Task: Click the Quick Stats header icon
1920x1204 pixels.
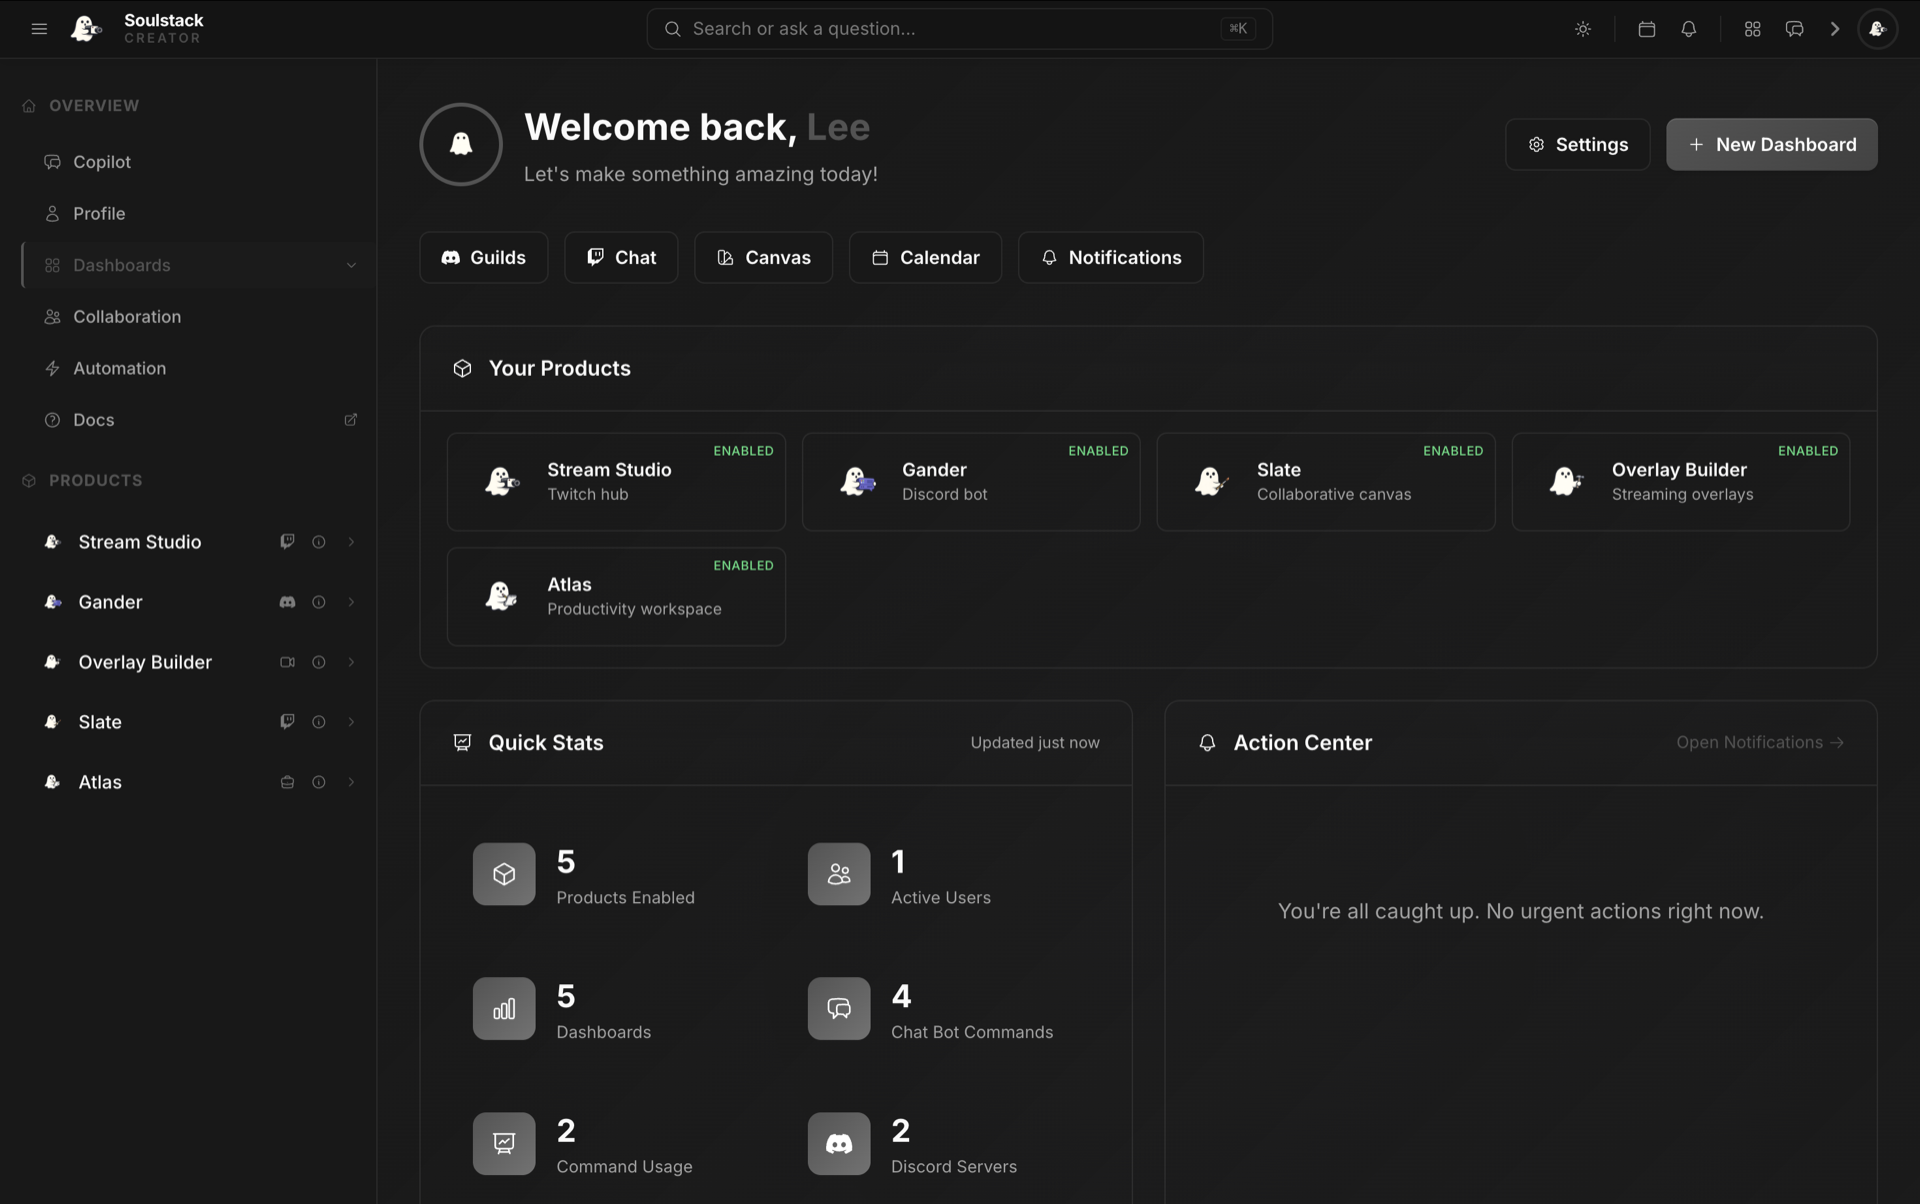Action: tap(462, 742)
